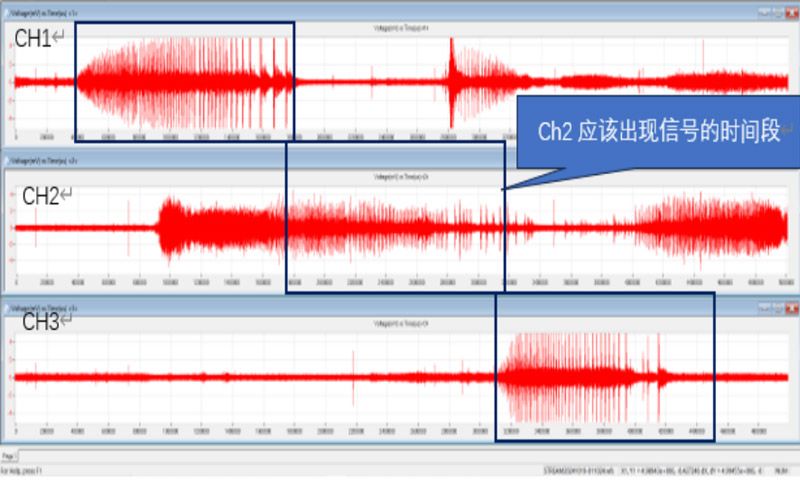800x484 pixels.
Task: Close the CH3 voltage plot window
Action: [790, 309]
